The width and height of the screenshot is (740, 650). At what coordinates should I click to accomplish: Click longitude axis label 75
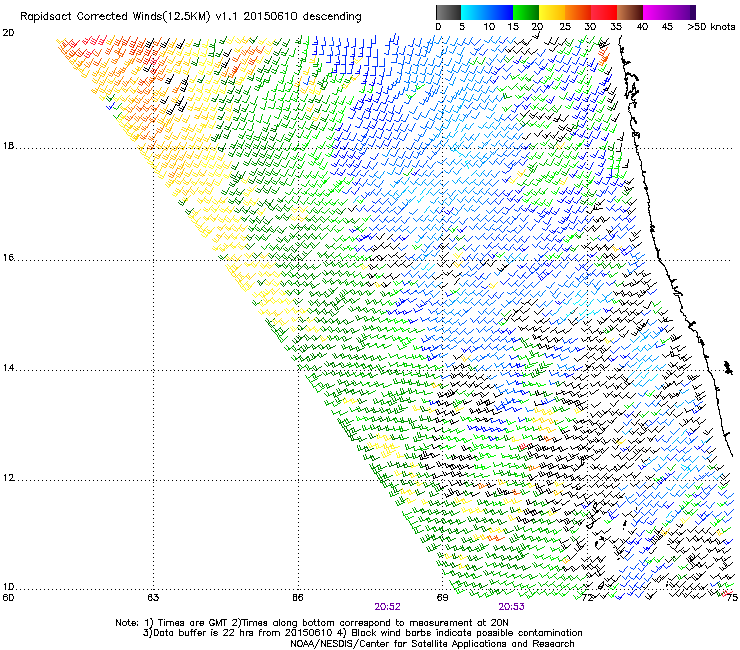(x=732, y=598)
